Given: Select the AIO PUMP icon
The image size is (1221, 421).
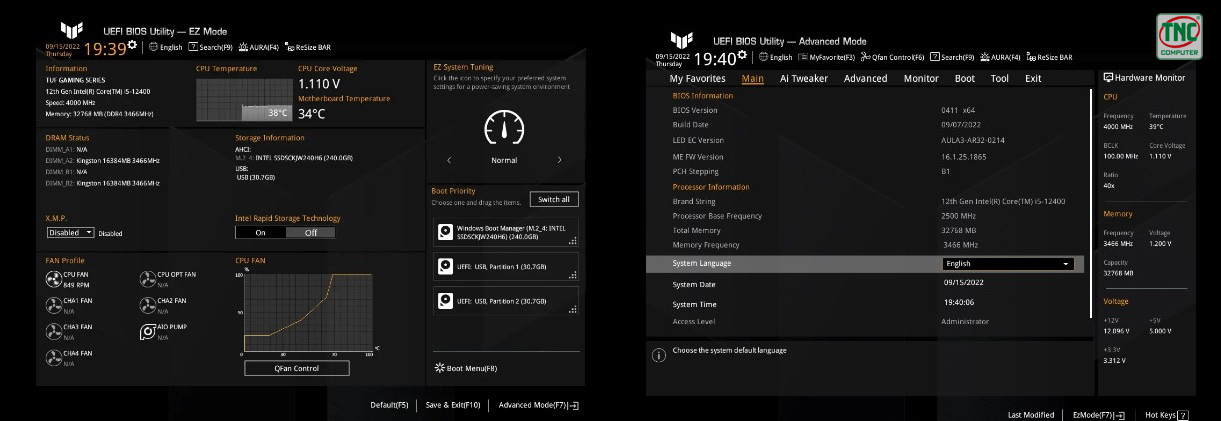Looking at the screenshot, I should click(148, 330).
